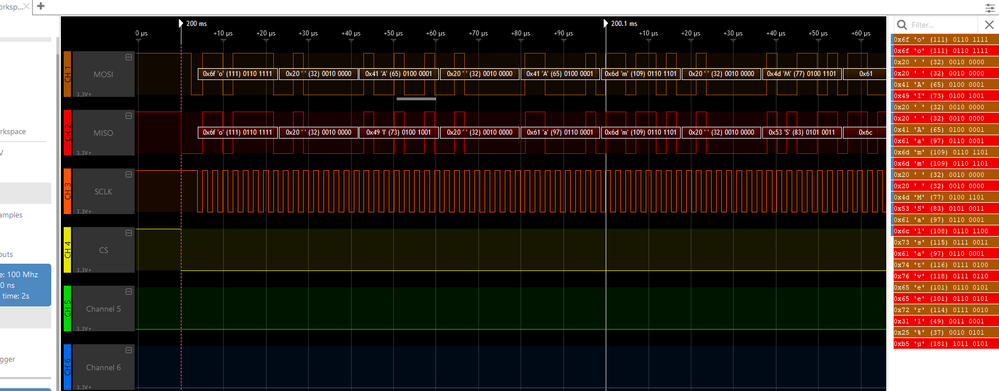This screenshot has width=999, height=391.
Task: Open the analyzer results settings sliders icon
Action: 991,8
